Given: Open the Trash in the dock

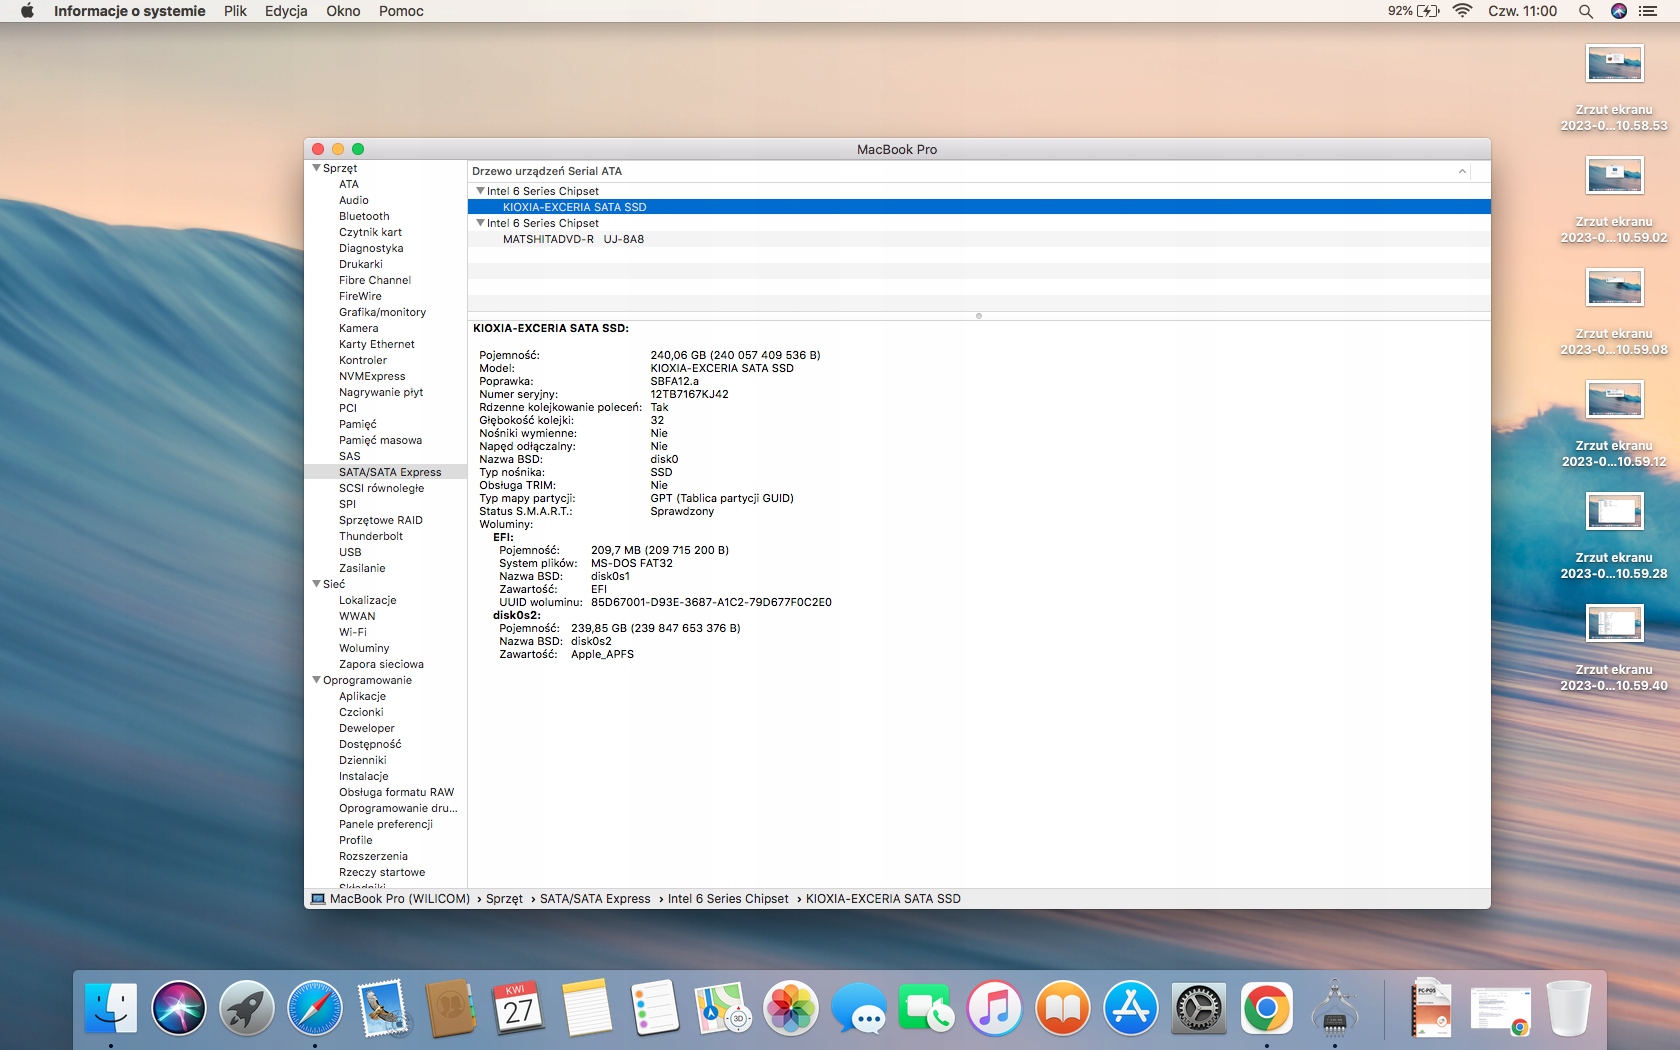Looking at the screenshot, I should click(x=1568, y=1008).
